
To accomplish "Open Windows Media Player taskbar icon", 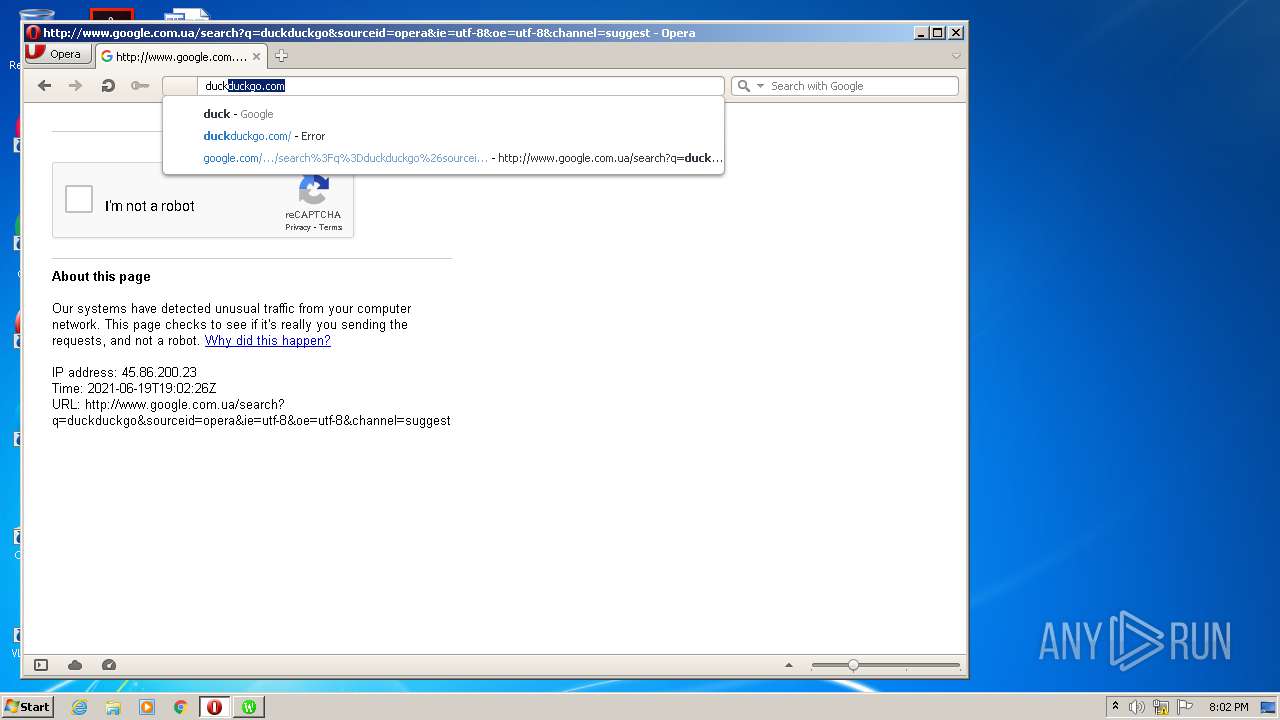I will pyautogui.click(x=147, y=707).
